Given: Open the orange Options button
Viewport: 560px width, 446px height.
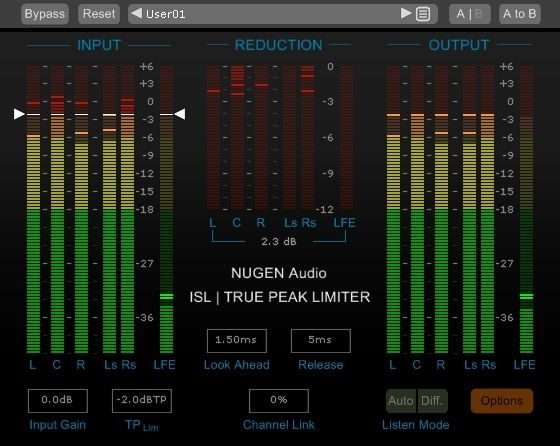Looking at the screenshot, I should (x=502, y=401).
